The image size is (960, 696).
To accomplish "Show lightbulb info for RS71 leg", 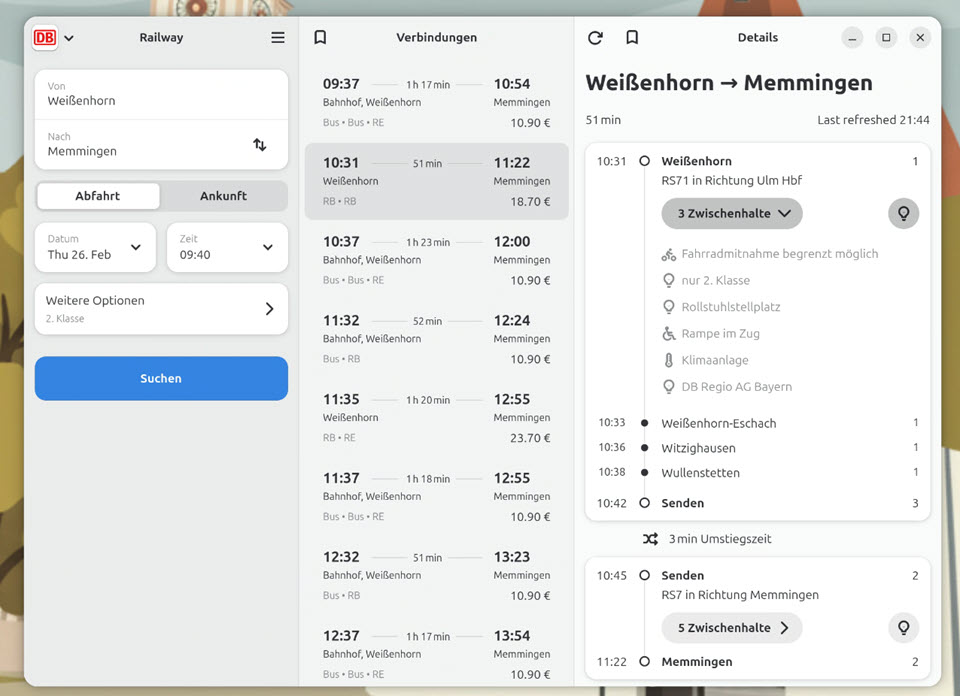I will coord(903,213).
